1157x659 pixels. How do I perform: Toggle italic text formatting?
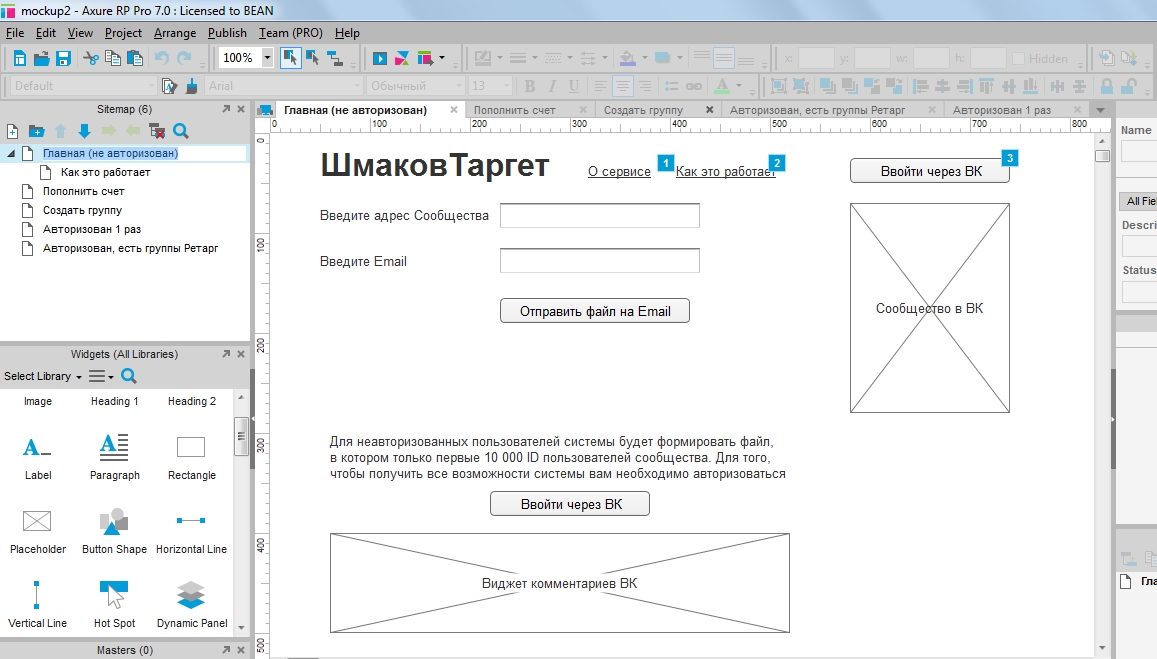(x=551, y=86)
